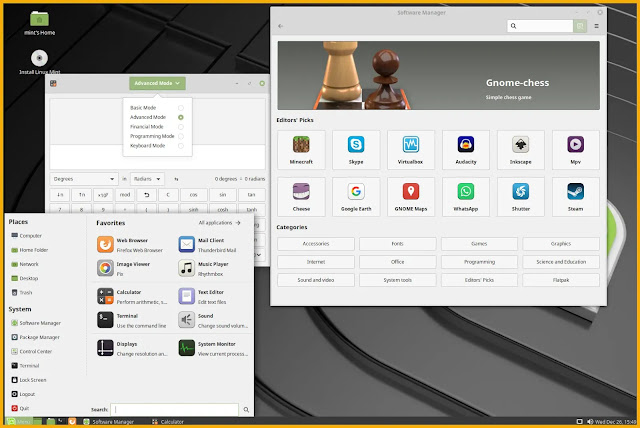
Task: Browse the Flatpak category
Action: pyautogui.click(x=561, y=280)
